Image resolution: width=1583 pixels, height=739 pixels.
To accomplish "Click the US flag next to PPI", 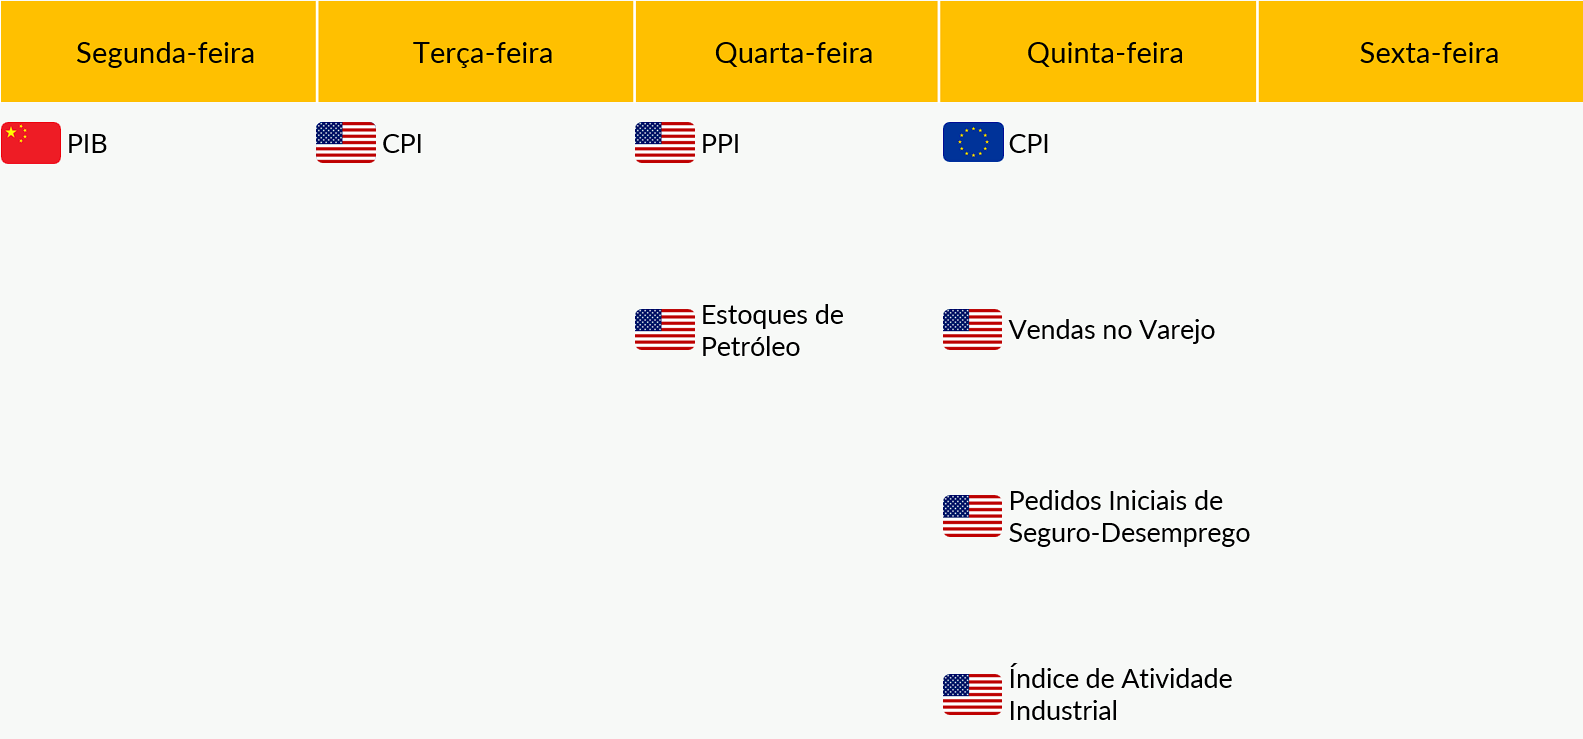I will point(665,143).
